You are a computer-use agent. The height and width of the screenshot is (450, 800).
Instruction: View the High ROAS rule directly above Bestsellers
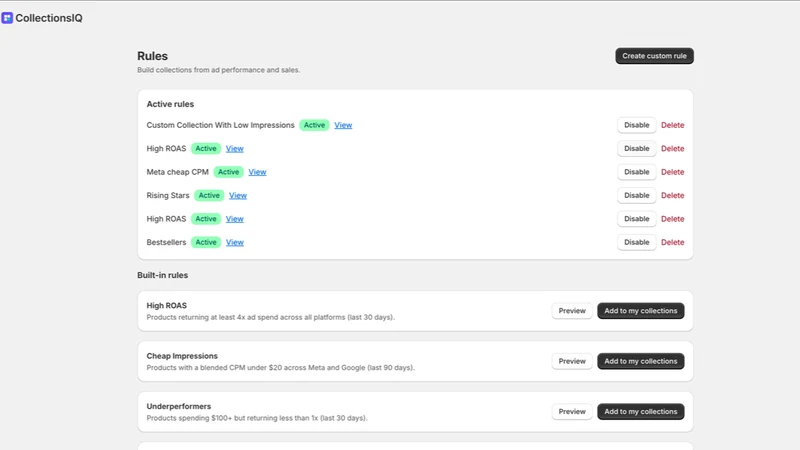pos(235,219)
